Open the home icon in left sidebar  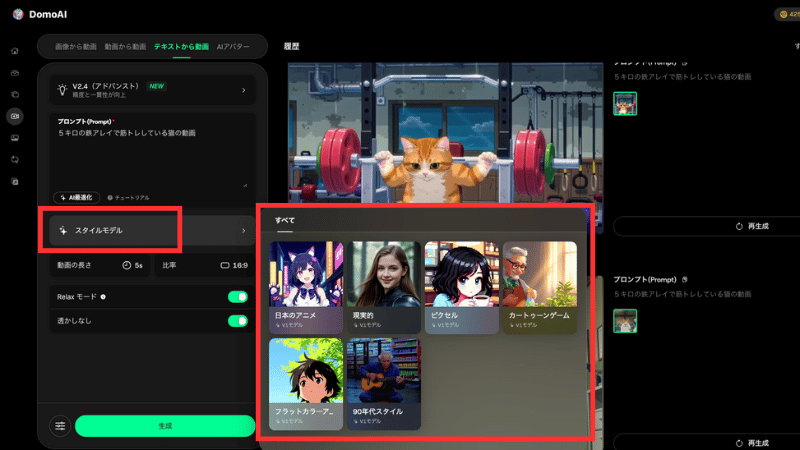point(14,50)
